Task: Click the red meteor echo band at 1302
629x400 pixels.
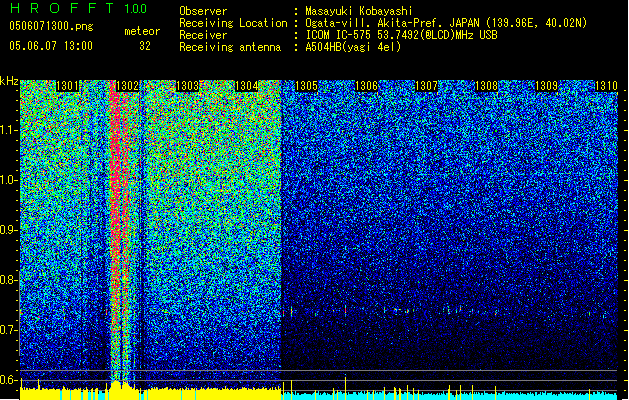Action: (119, 229)
